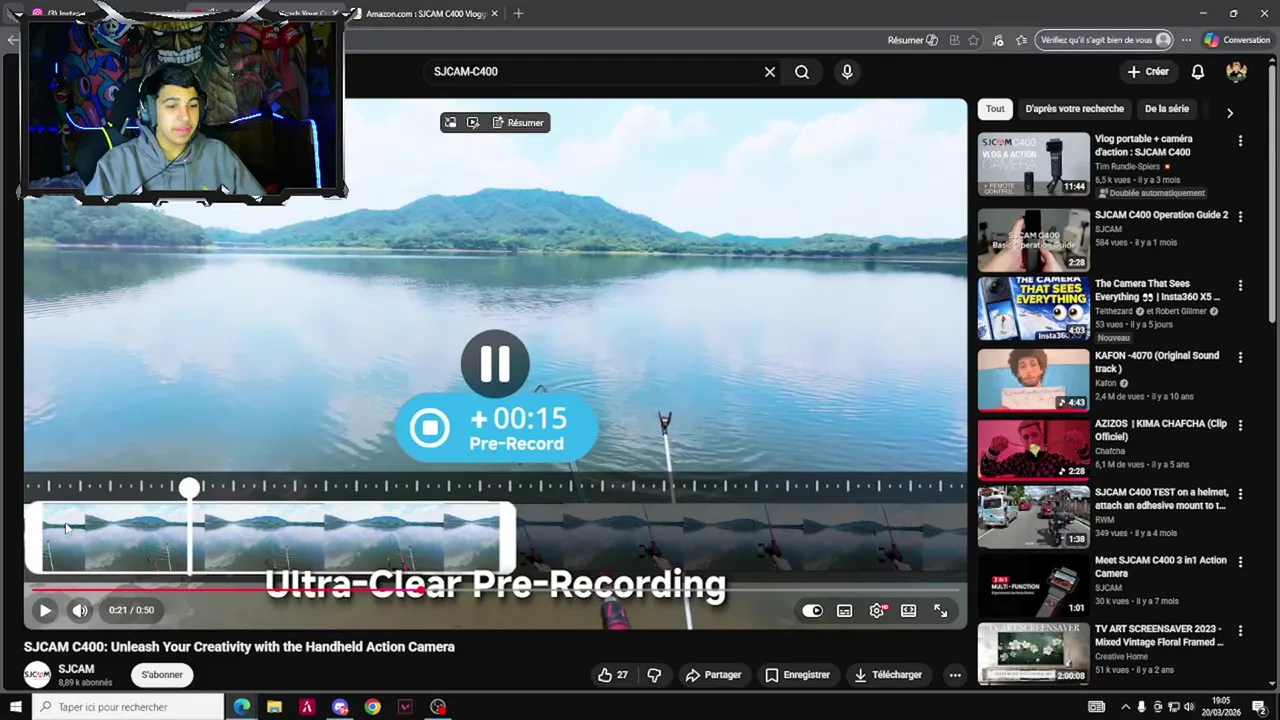Dislike the video with thumbs down
The width and height of the screenshot is (1280, 720).
tap(654, 675)
